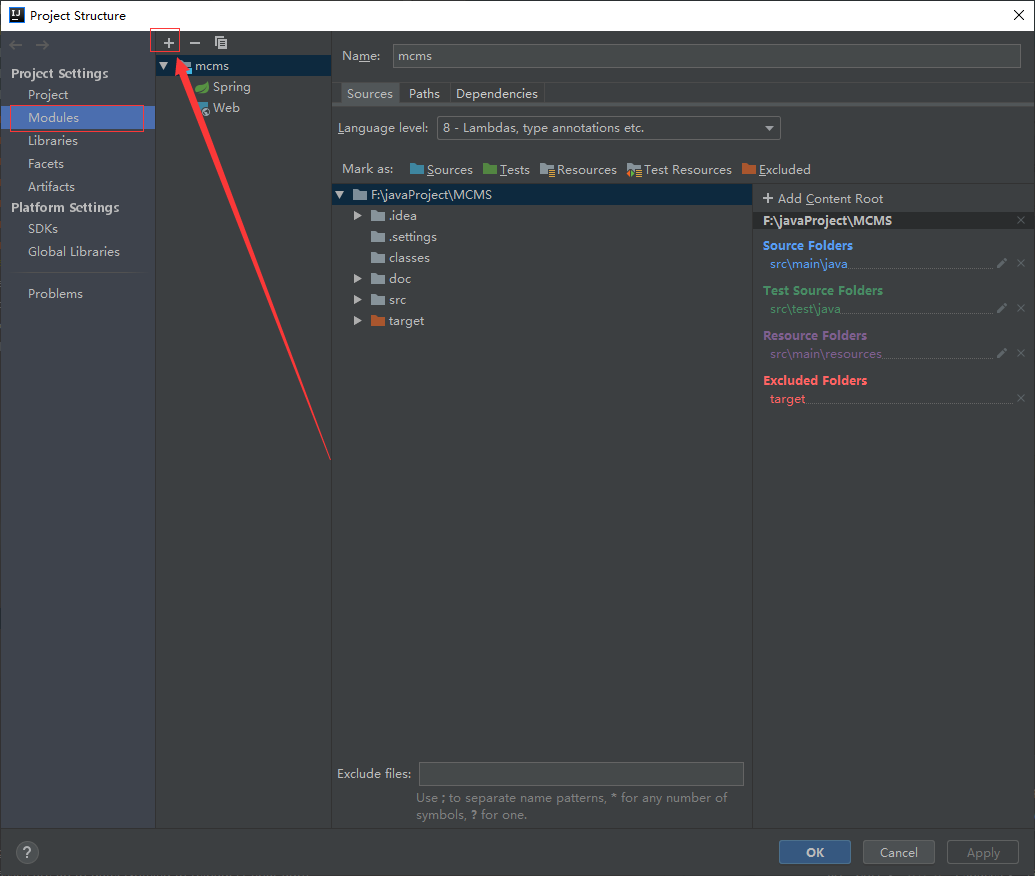Mark folder as Test Resources
The width and height of the screenshot is (1035, 876).
point(679,170)
